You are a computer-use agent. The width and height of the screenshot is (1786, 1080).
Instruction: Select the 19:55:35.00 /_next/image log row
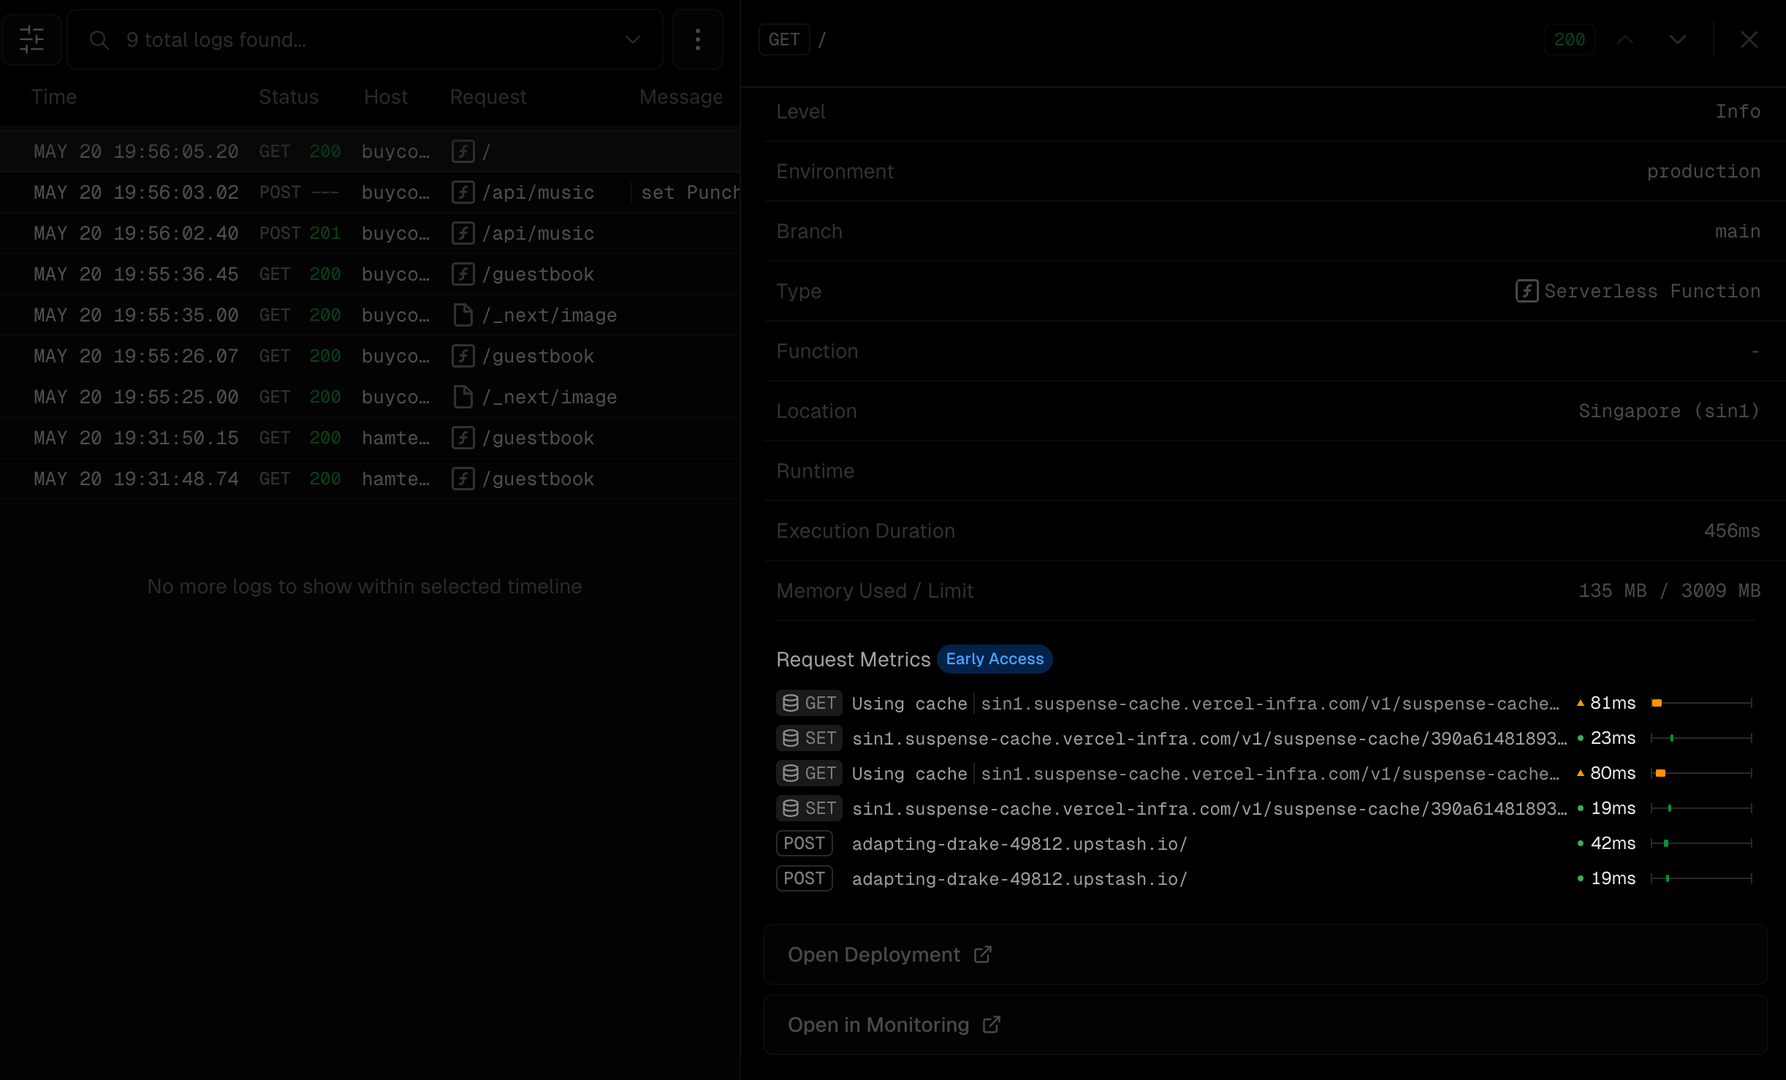click(x=369, y=315)
